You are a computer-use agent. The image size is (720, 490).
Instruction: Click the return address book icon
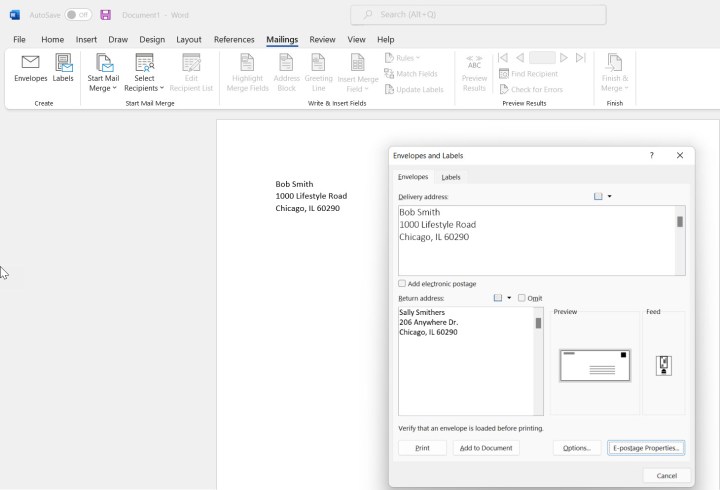[x=498, y=298]
